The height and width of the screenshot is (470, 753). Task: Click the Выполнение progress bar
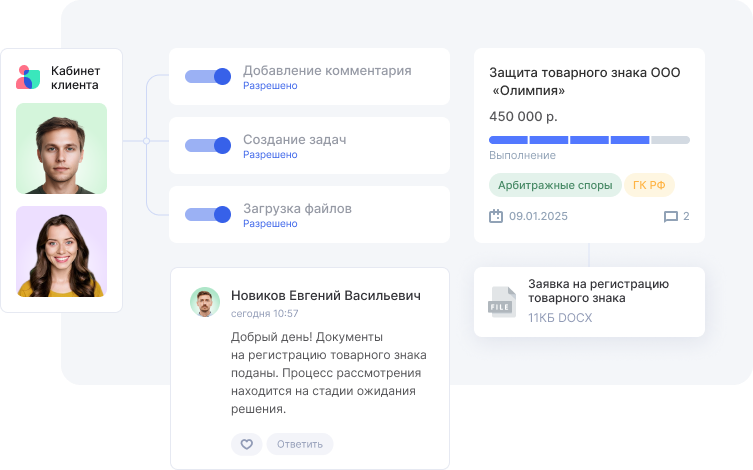tap(588, 140)
